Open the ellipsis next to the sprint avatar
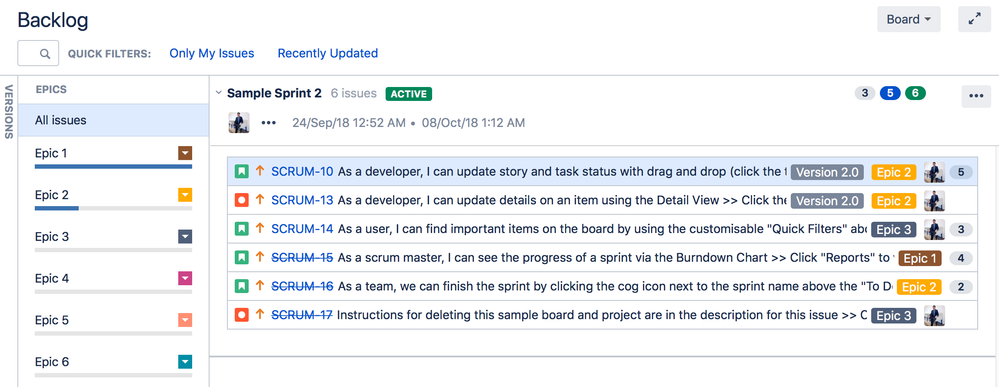The width and height of the screenshot is (999, 387). 269,122
